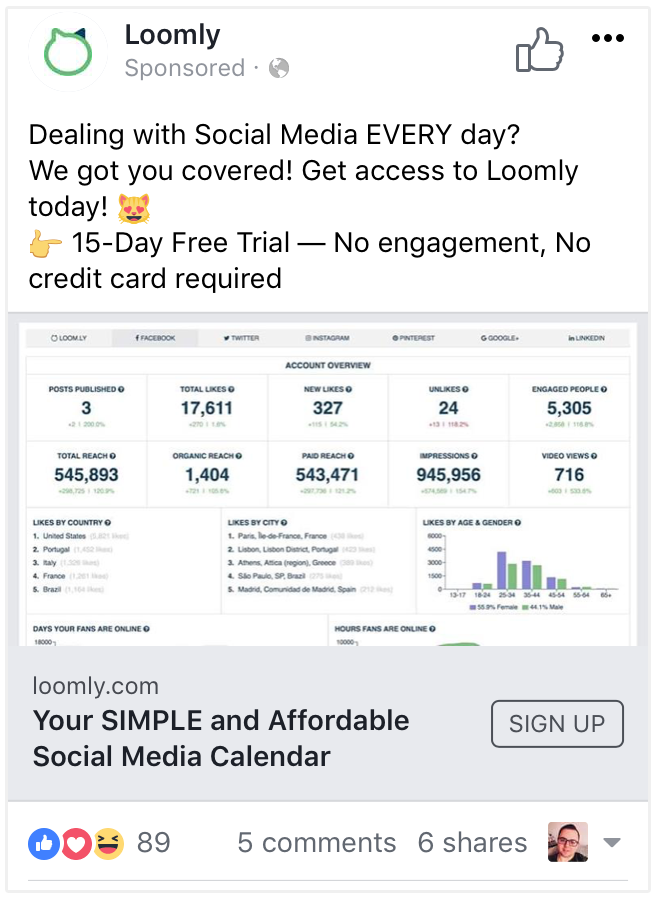The height and width of the screenshot is (903, 661).
Task: Open the Loomly page name link
Action: click(x=172, y=36)
